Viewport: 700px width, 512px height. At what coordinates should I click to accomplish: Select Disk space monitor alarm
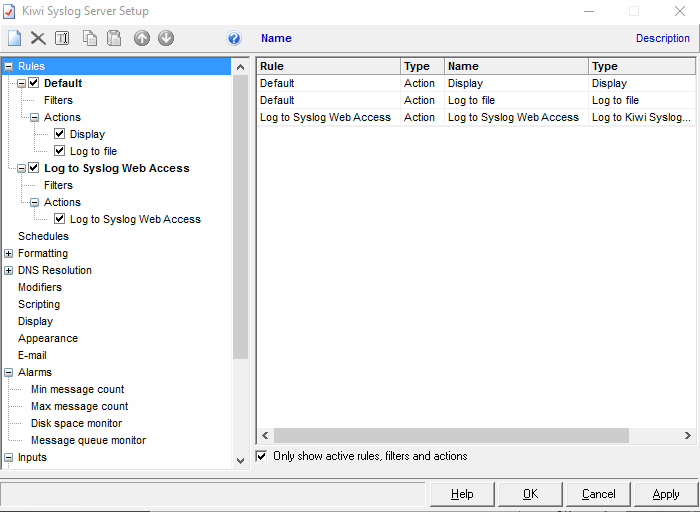pyautogui.click(x=76, y=423)
